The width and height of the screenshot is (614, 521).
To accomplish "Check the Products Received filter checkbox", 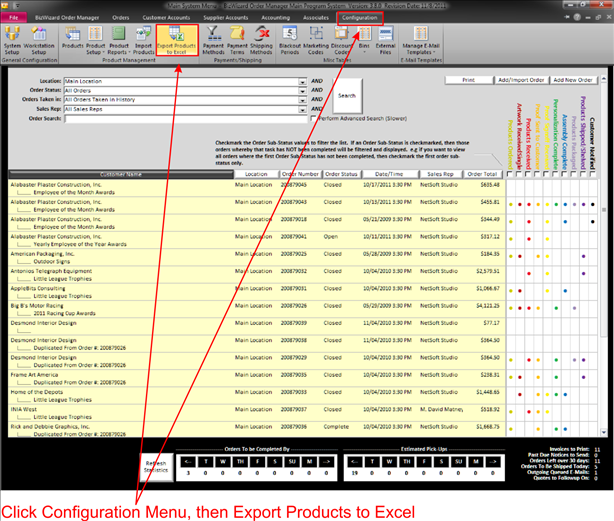I will [528, 174].
